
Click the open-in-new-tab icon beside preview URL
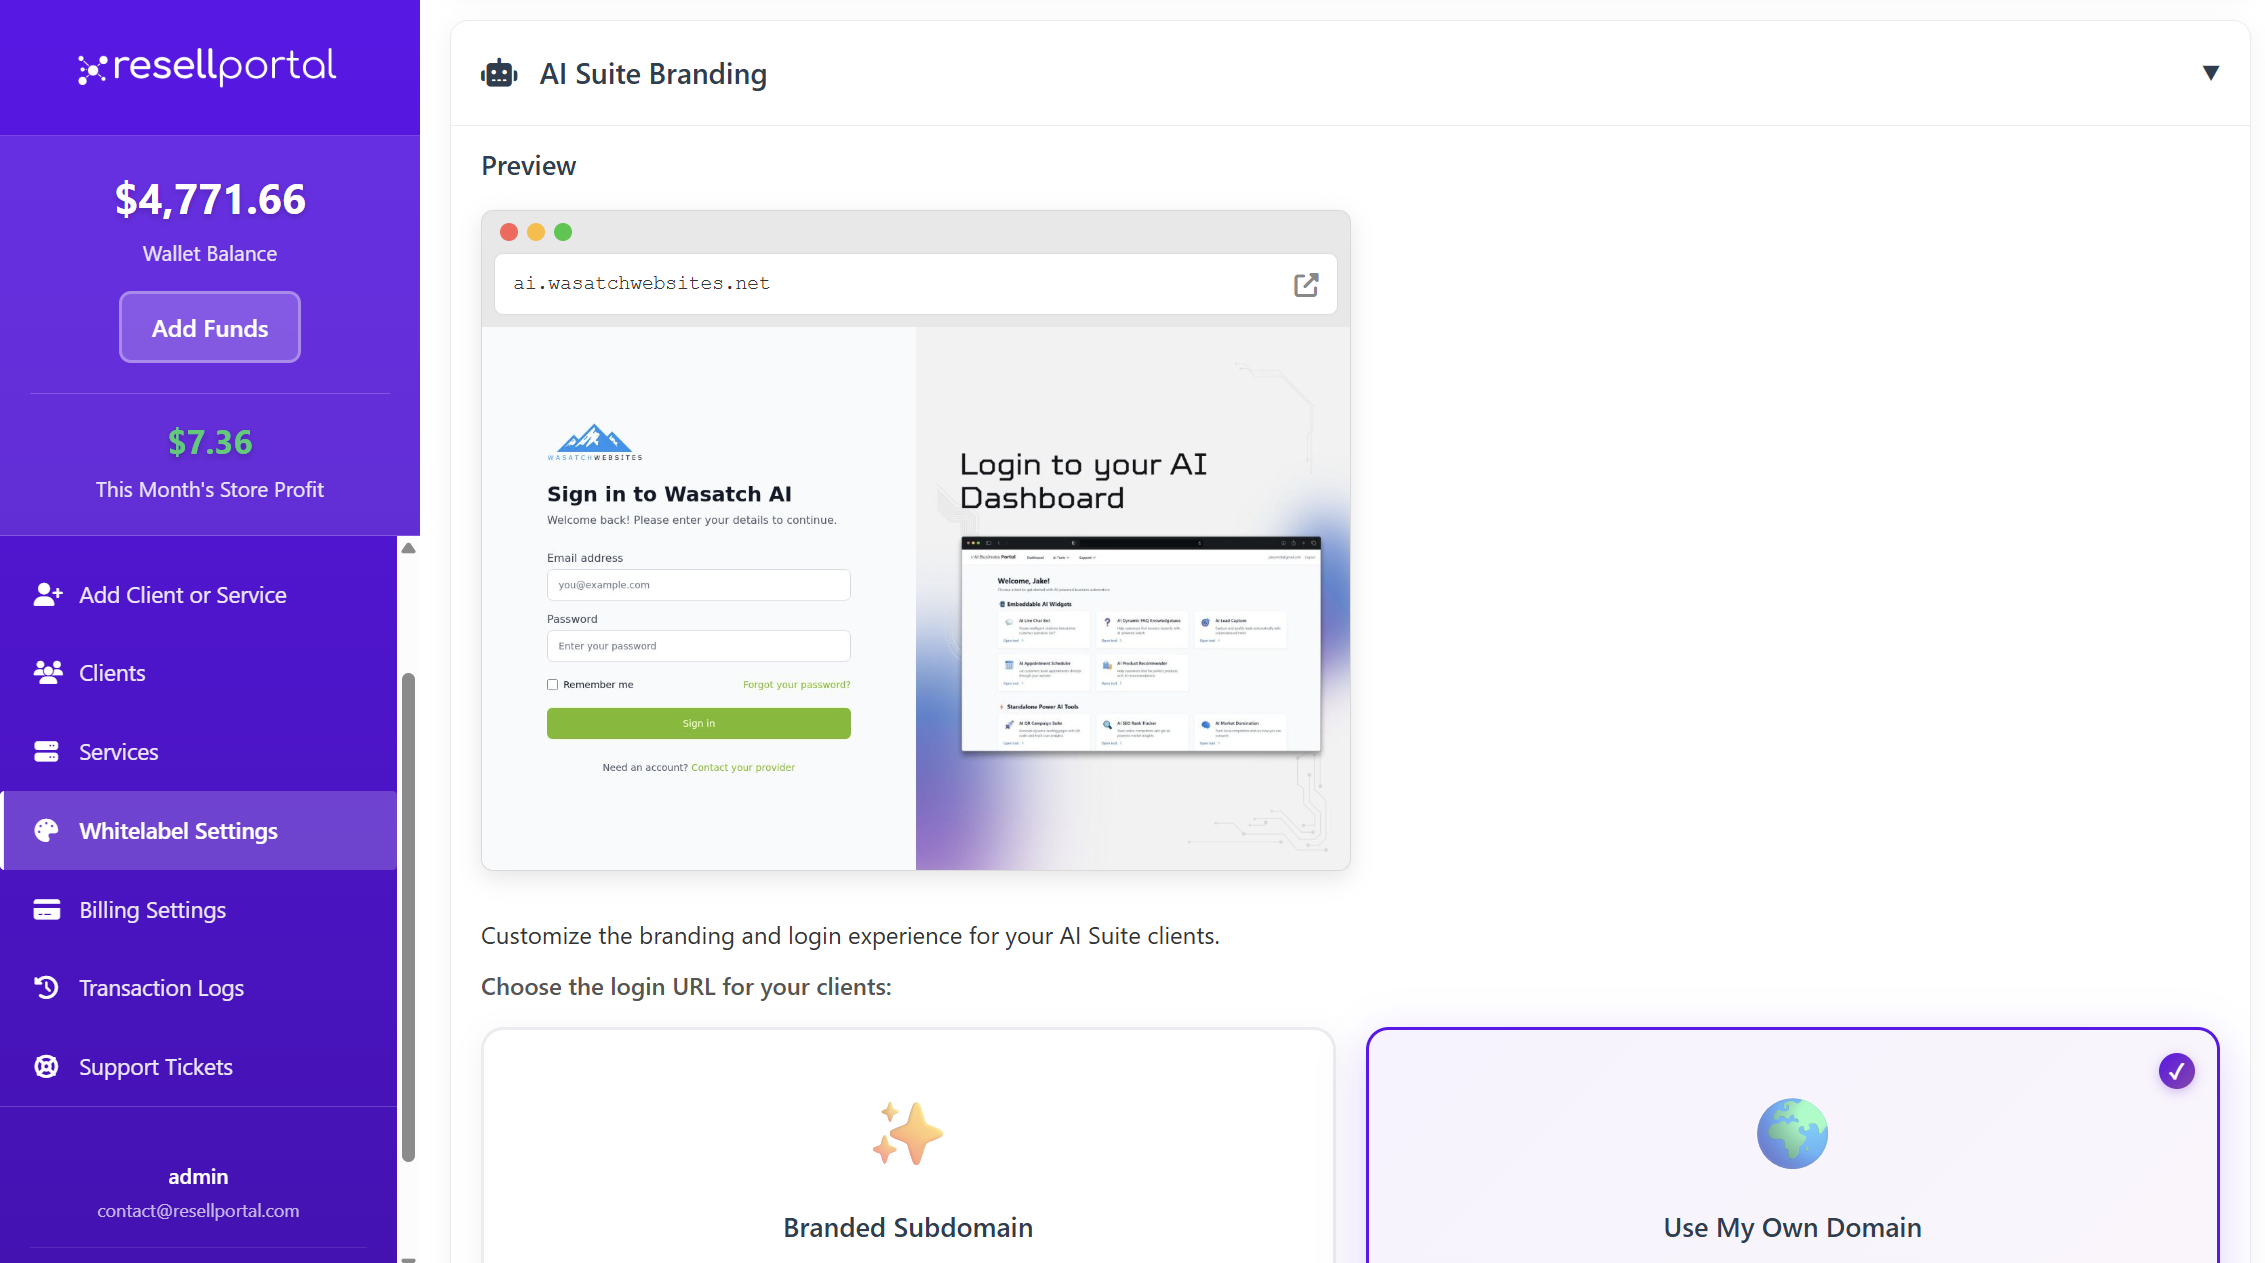(1305, 285)
